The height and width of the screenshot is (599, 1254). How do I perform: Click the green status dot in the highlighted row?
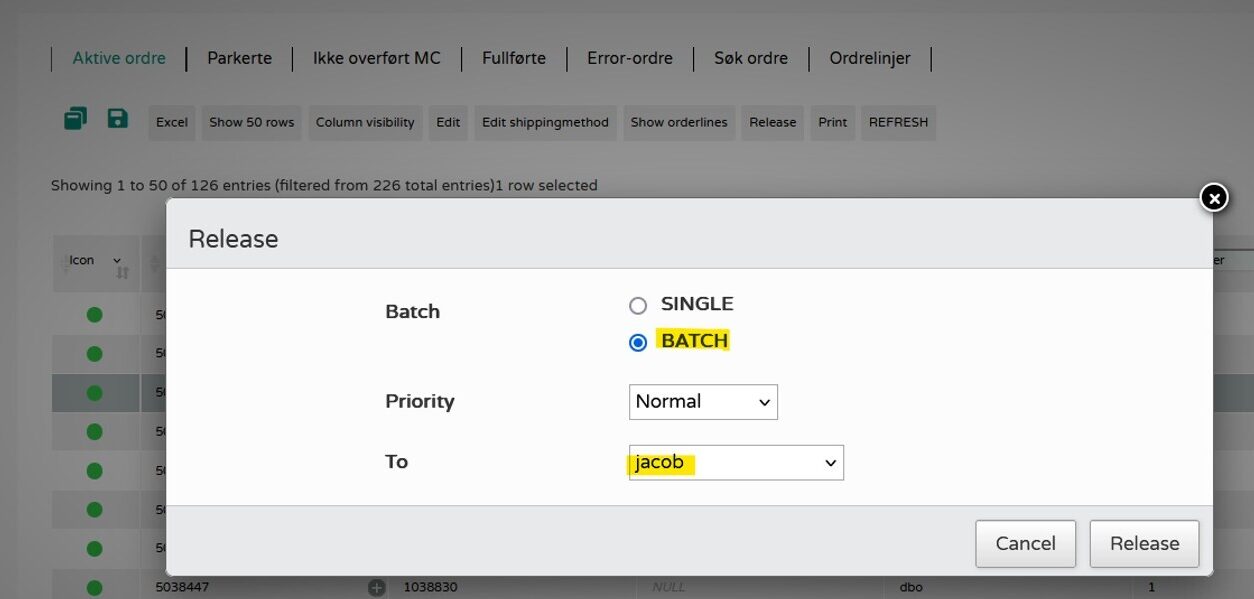tap(95, 393)
